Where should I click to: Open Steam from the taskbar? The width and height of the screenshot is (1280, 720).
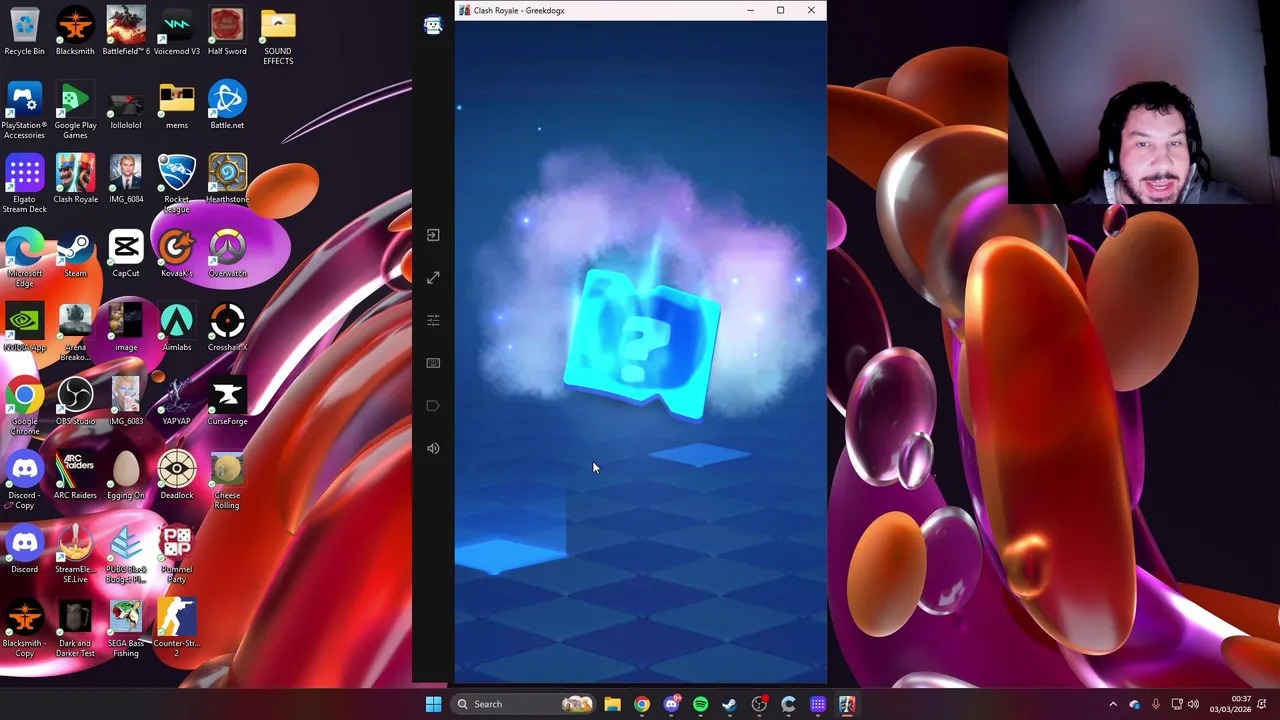[x=730, y=704]
